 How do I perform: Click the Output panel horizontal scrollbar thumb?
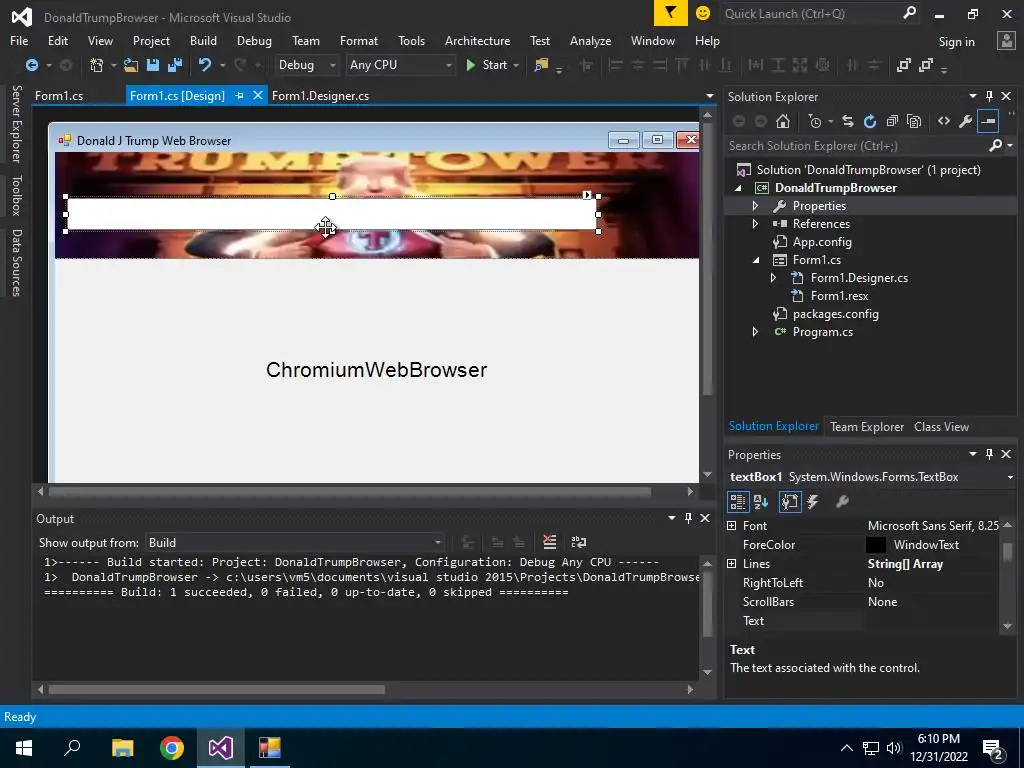tap(217, 690)
